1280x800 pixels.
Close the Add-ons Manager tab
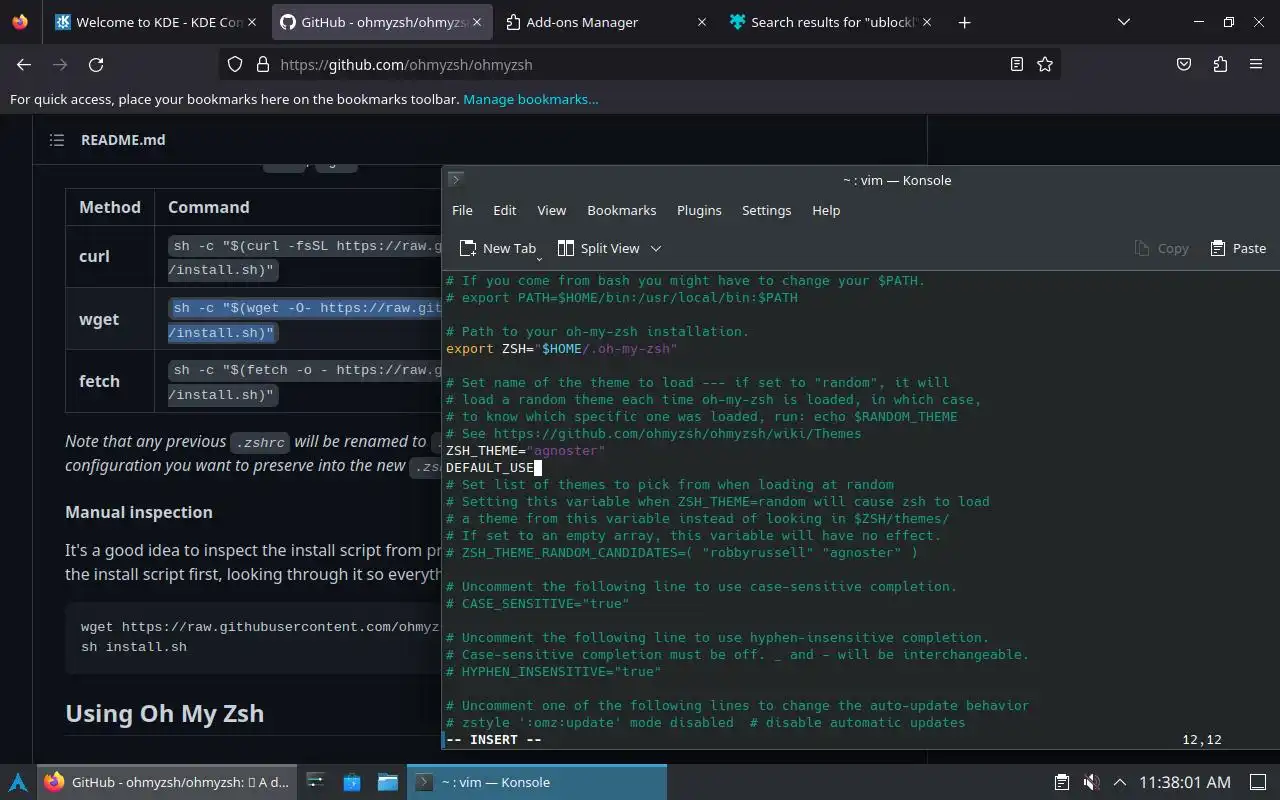(701, 22)
